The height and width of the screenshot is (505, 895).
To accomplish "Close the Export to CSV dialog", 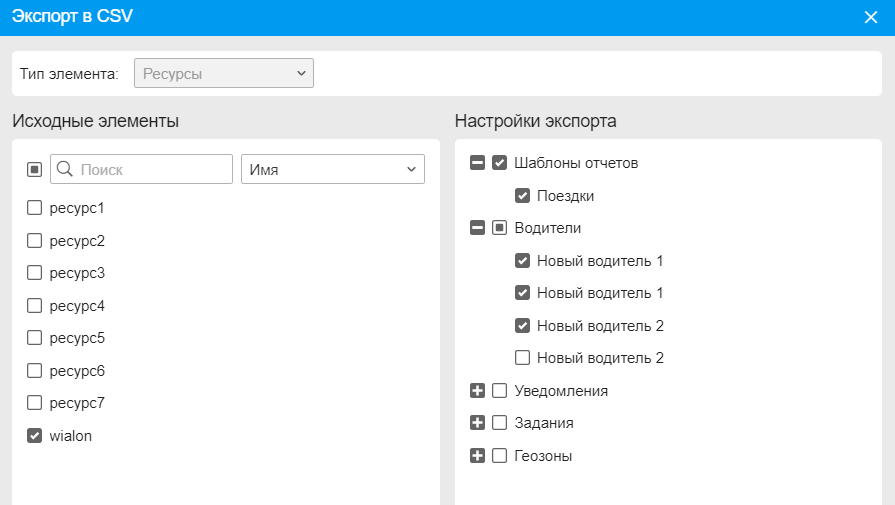I will click(870, 16).
